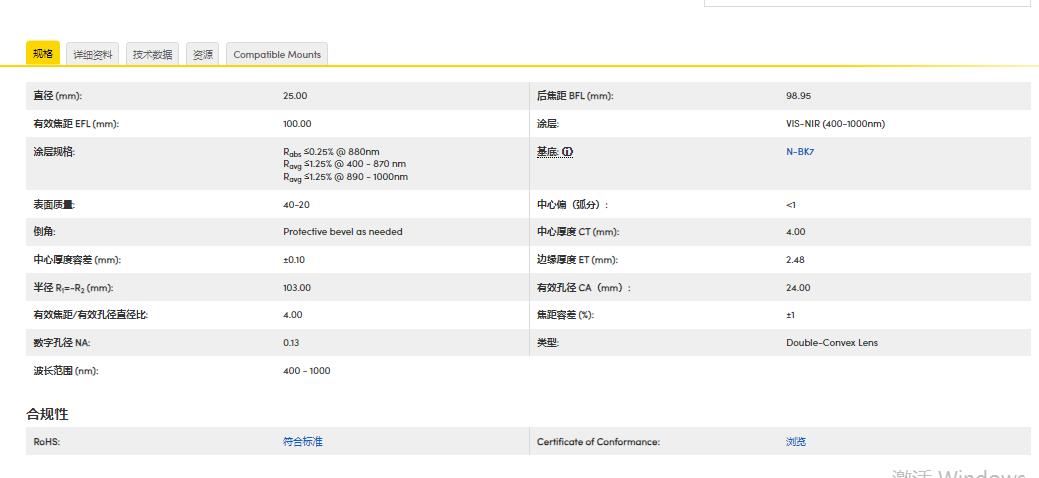Select the 规格 tab

(x=43, y=54)
